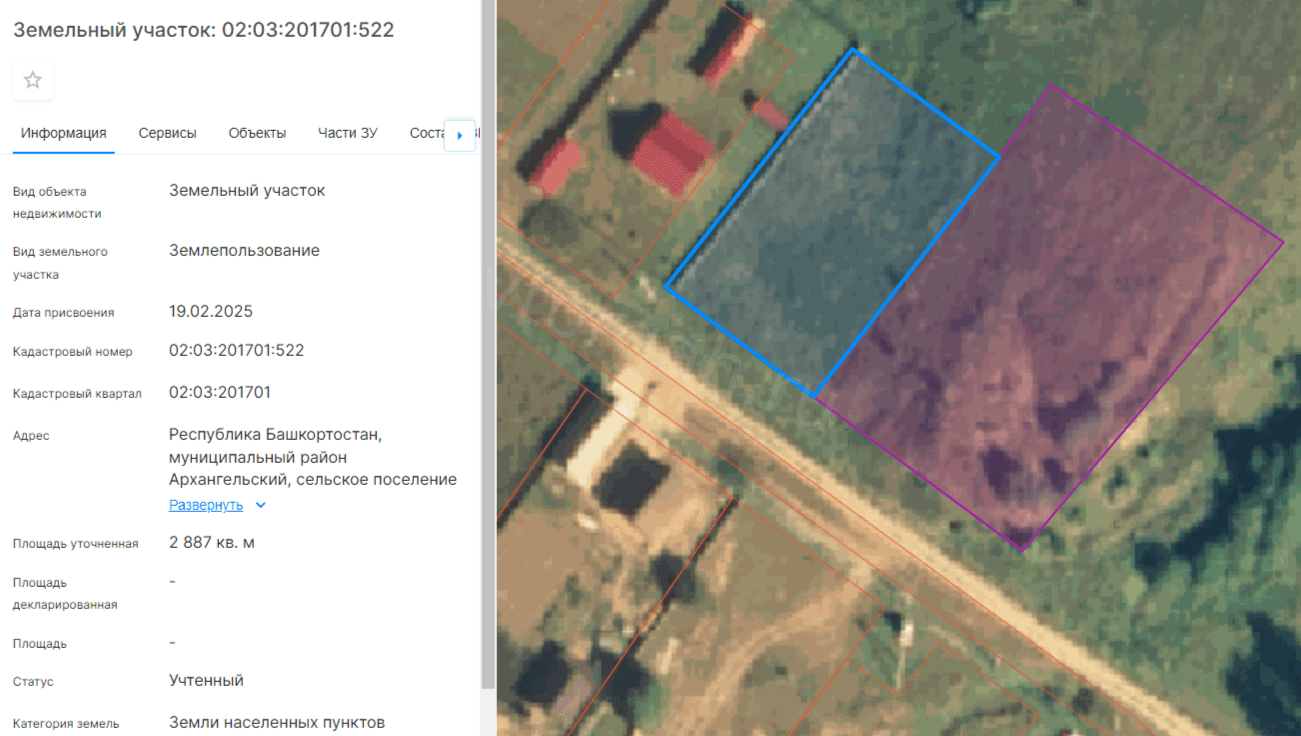Open the Части ЗУ tab

(x=348, y=133)
